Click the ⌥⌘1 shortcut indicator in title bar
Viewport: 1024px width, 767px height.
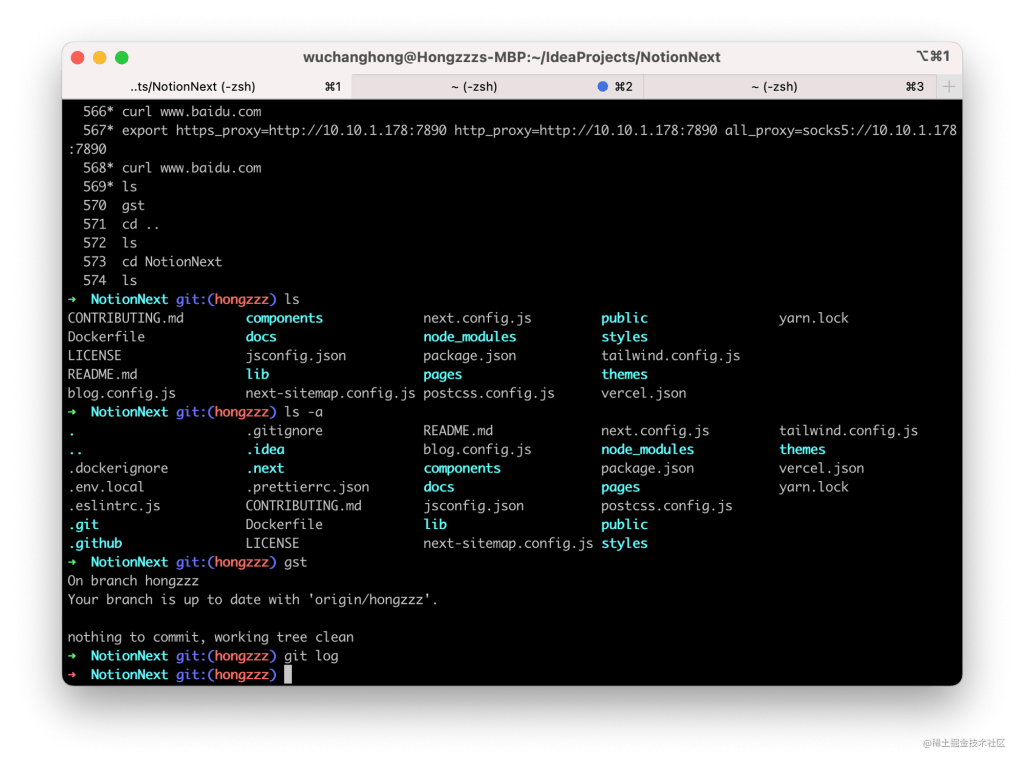[x=932, y=57]
